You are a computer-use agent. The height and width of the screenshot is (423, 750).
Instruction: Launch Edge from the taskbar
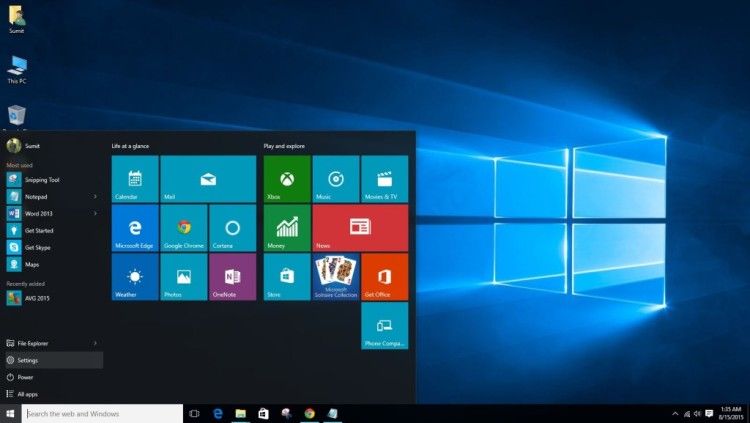pyautogui.click(x=218, y=413)
